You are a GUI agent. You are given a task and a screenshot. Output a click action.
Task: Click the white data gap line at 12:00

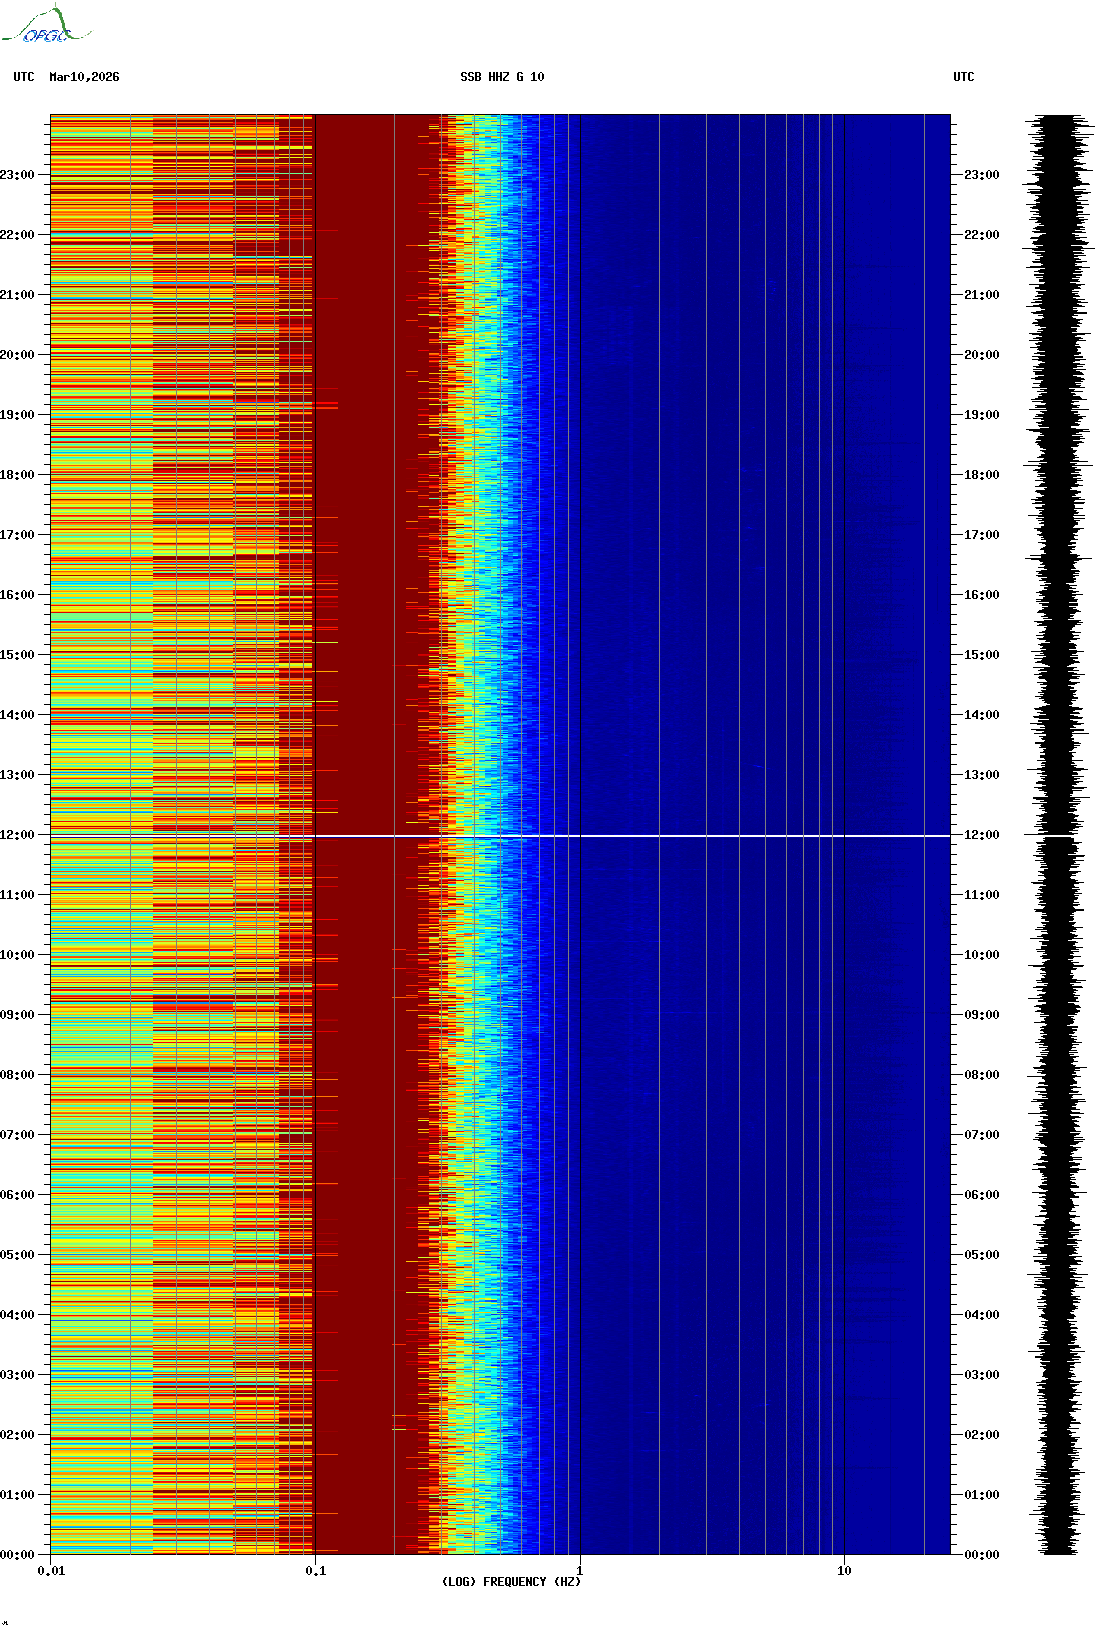[x=630, y=835]
